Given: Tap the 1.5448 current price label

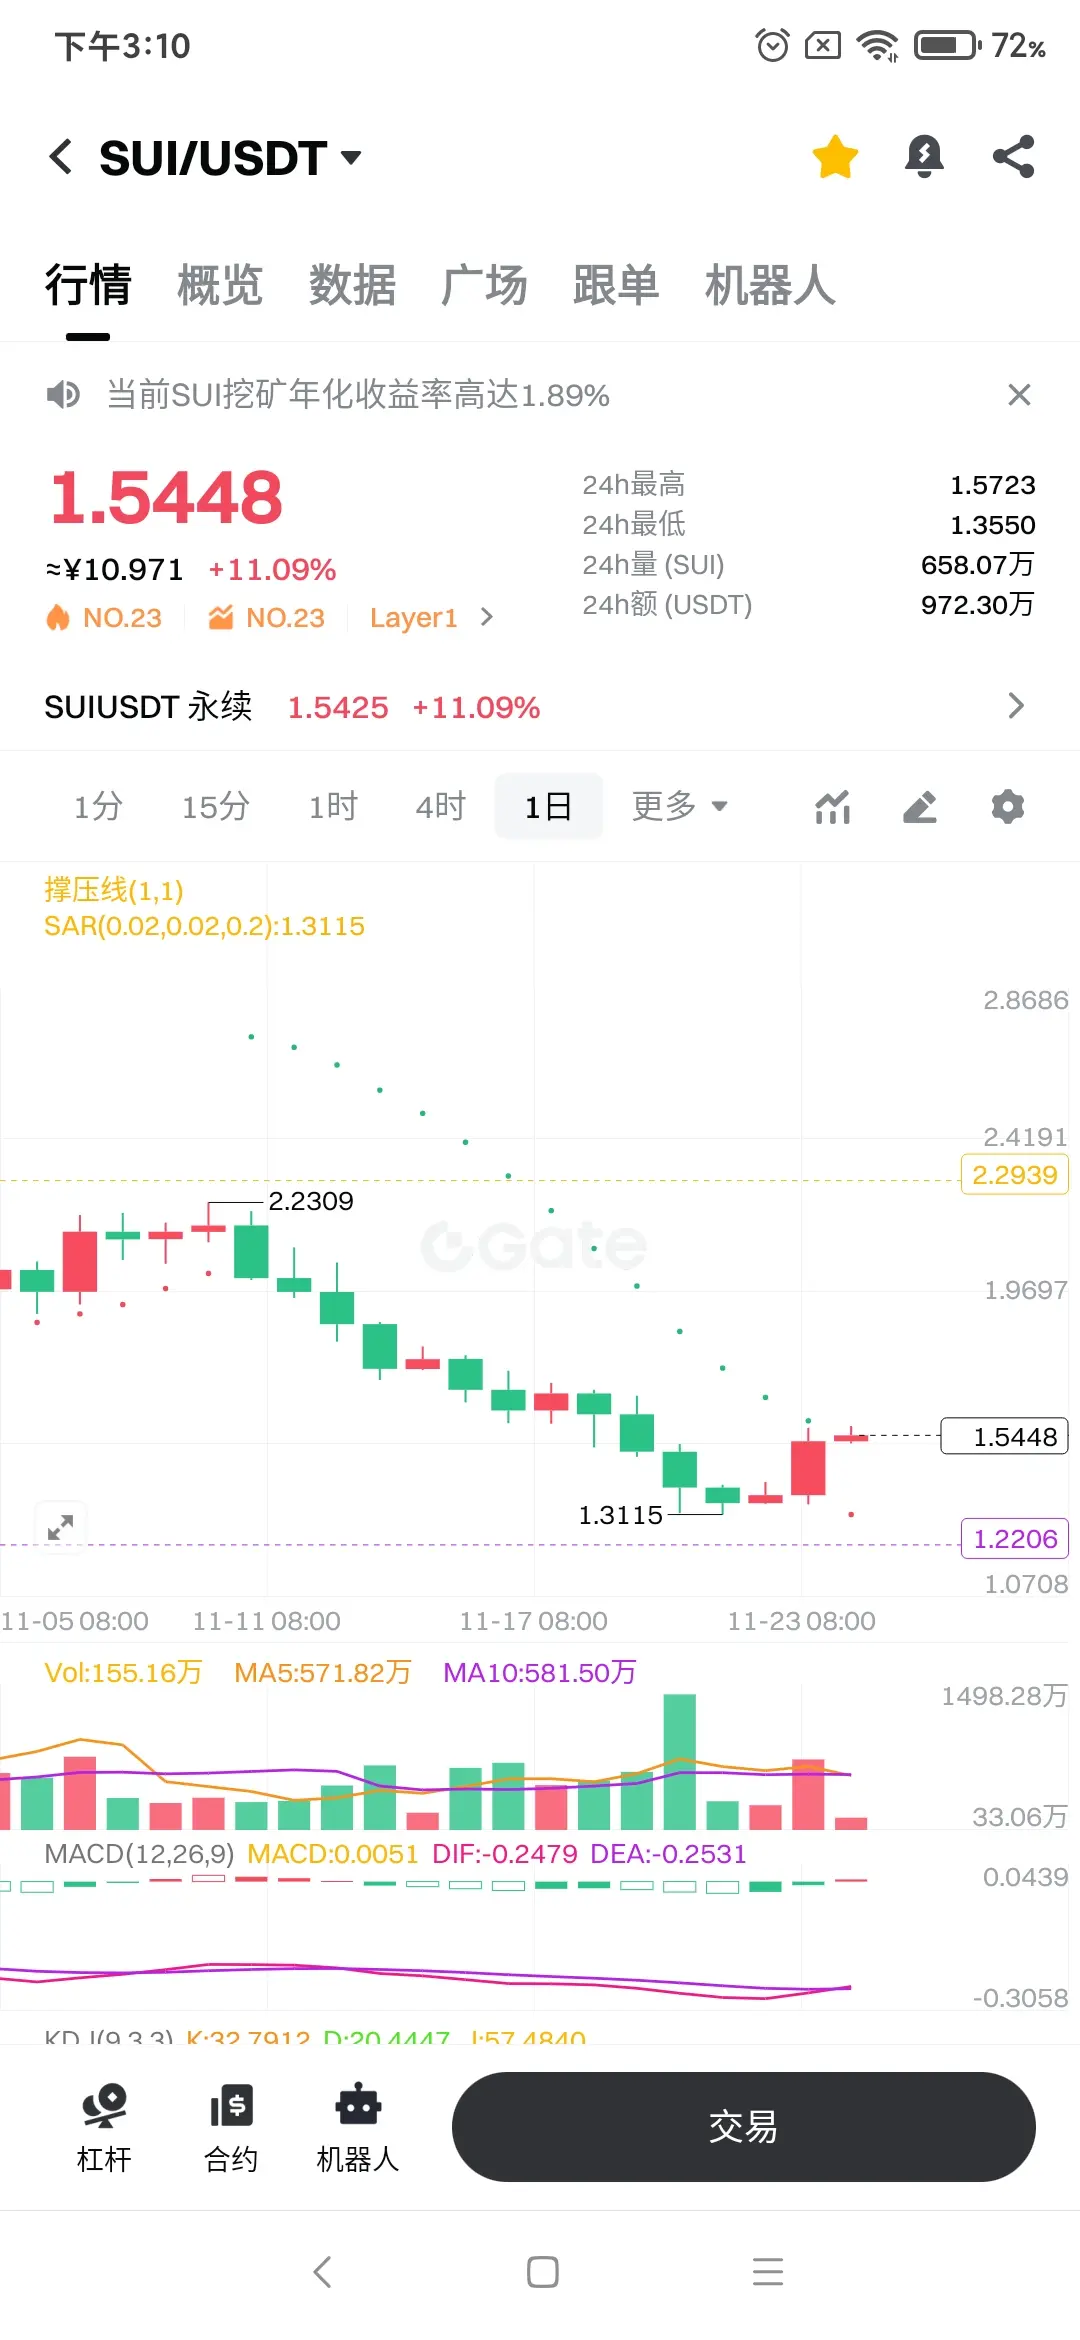Looking at the screenshot, I should point(1005,1437).
